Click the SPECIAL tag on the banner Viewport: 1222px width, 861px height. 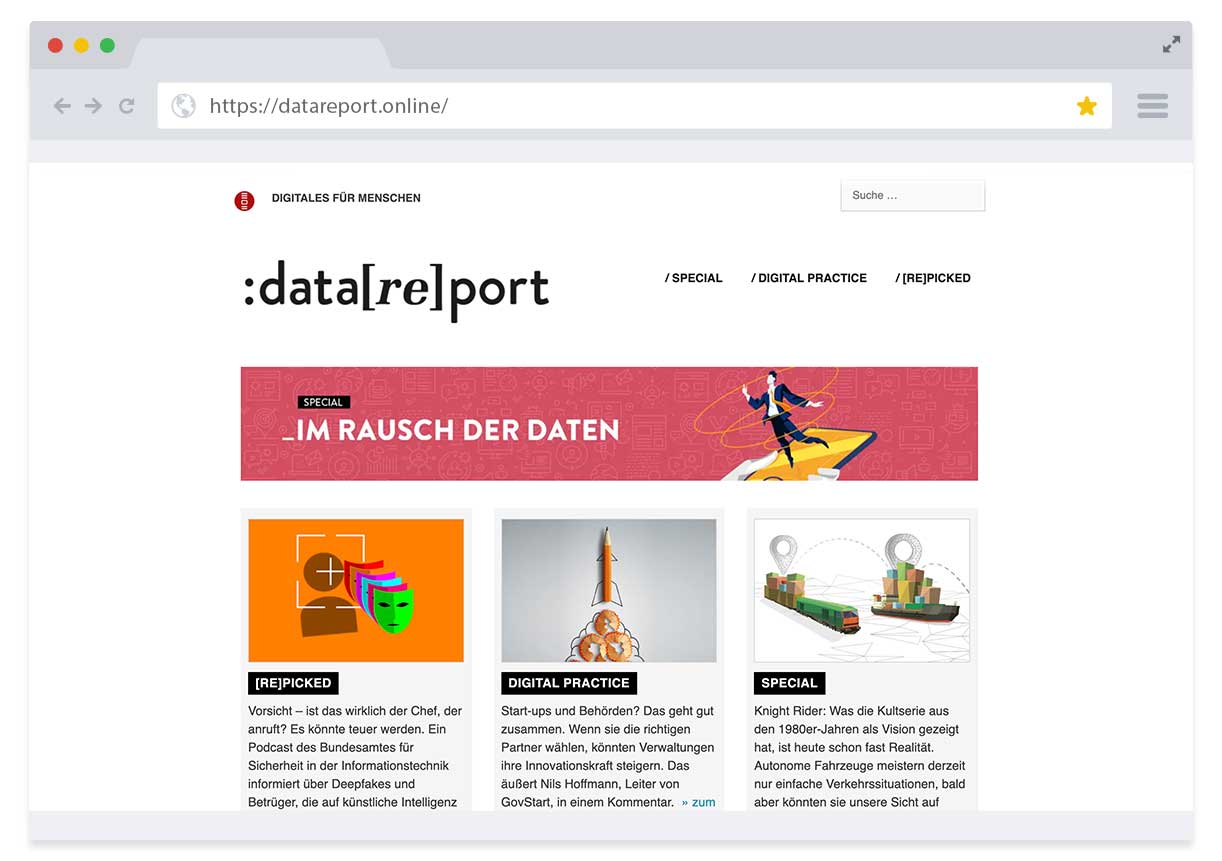[323, 402]
